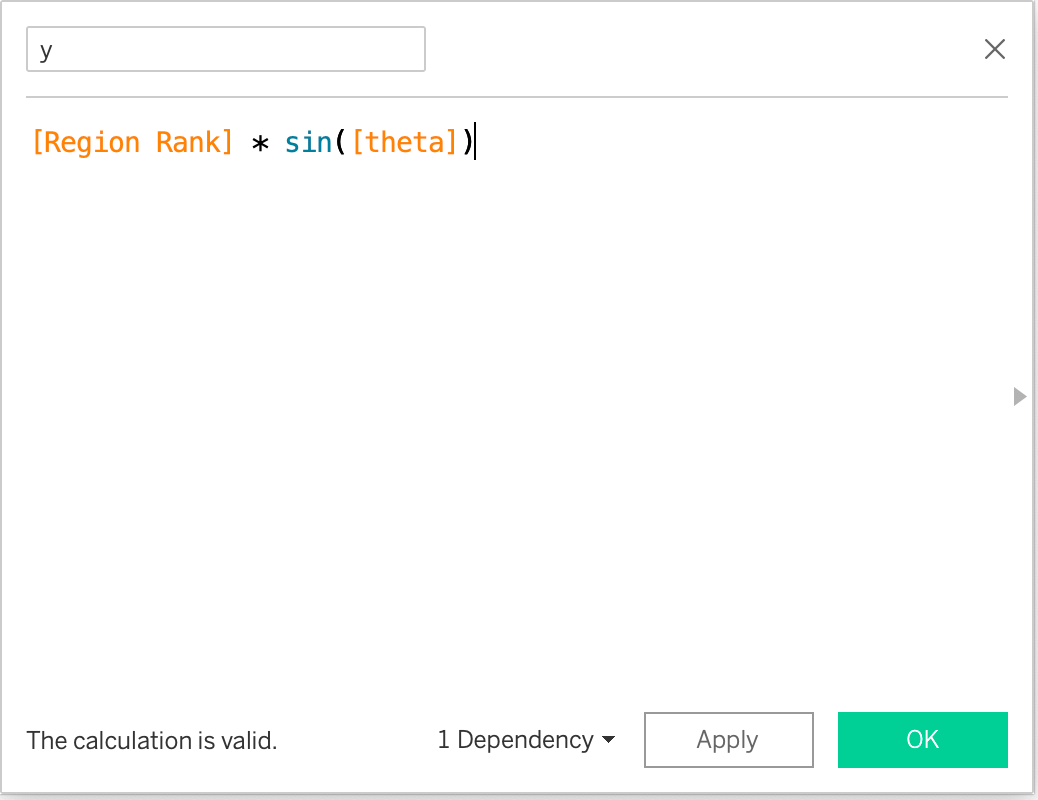Place cursor at the opening parenthesis after sin
This screenshot has width=1038, height=800.
[340, 142]
